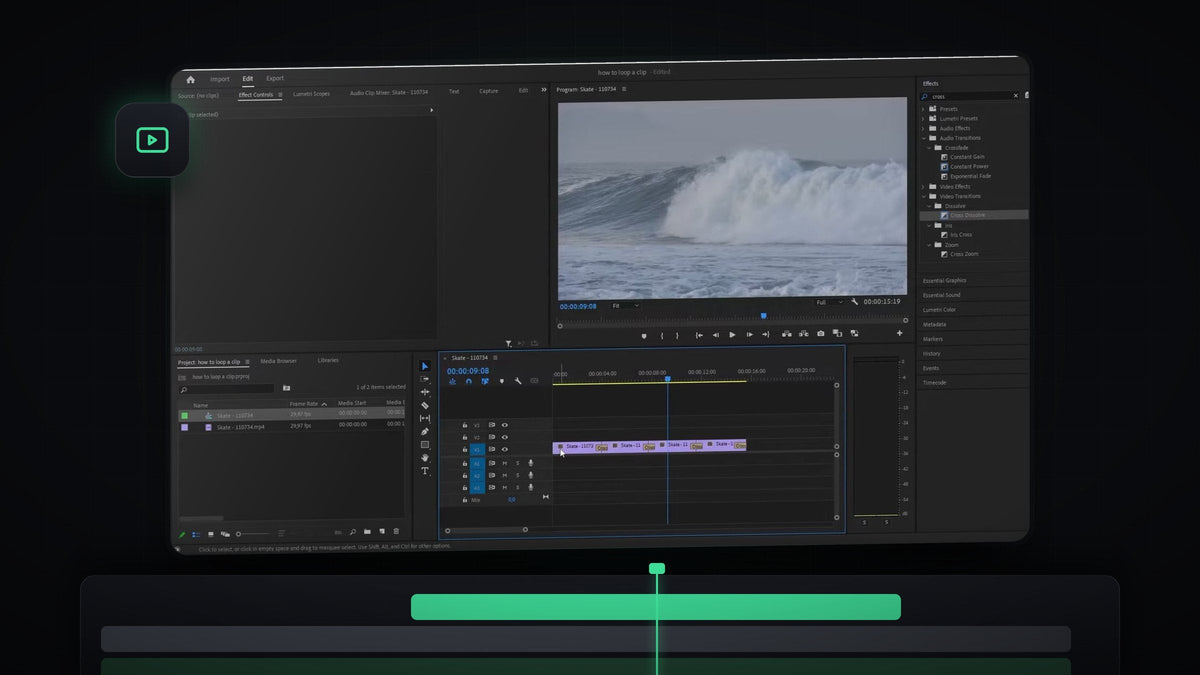
Task: Collapse the Crossfade folder
Action: pyautogui.click(x=929, y=147)
